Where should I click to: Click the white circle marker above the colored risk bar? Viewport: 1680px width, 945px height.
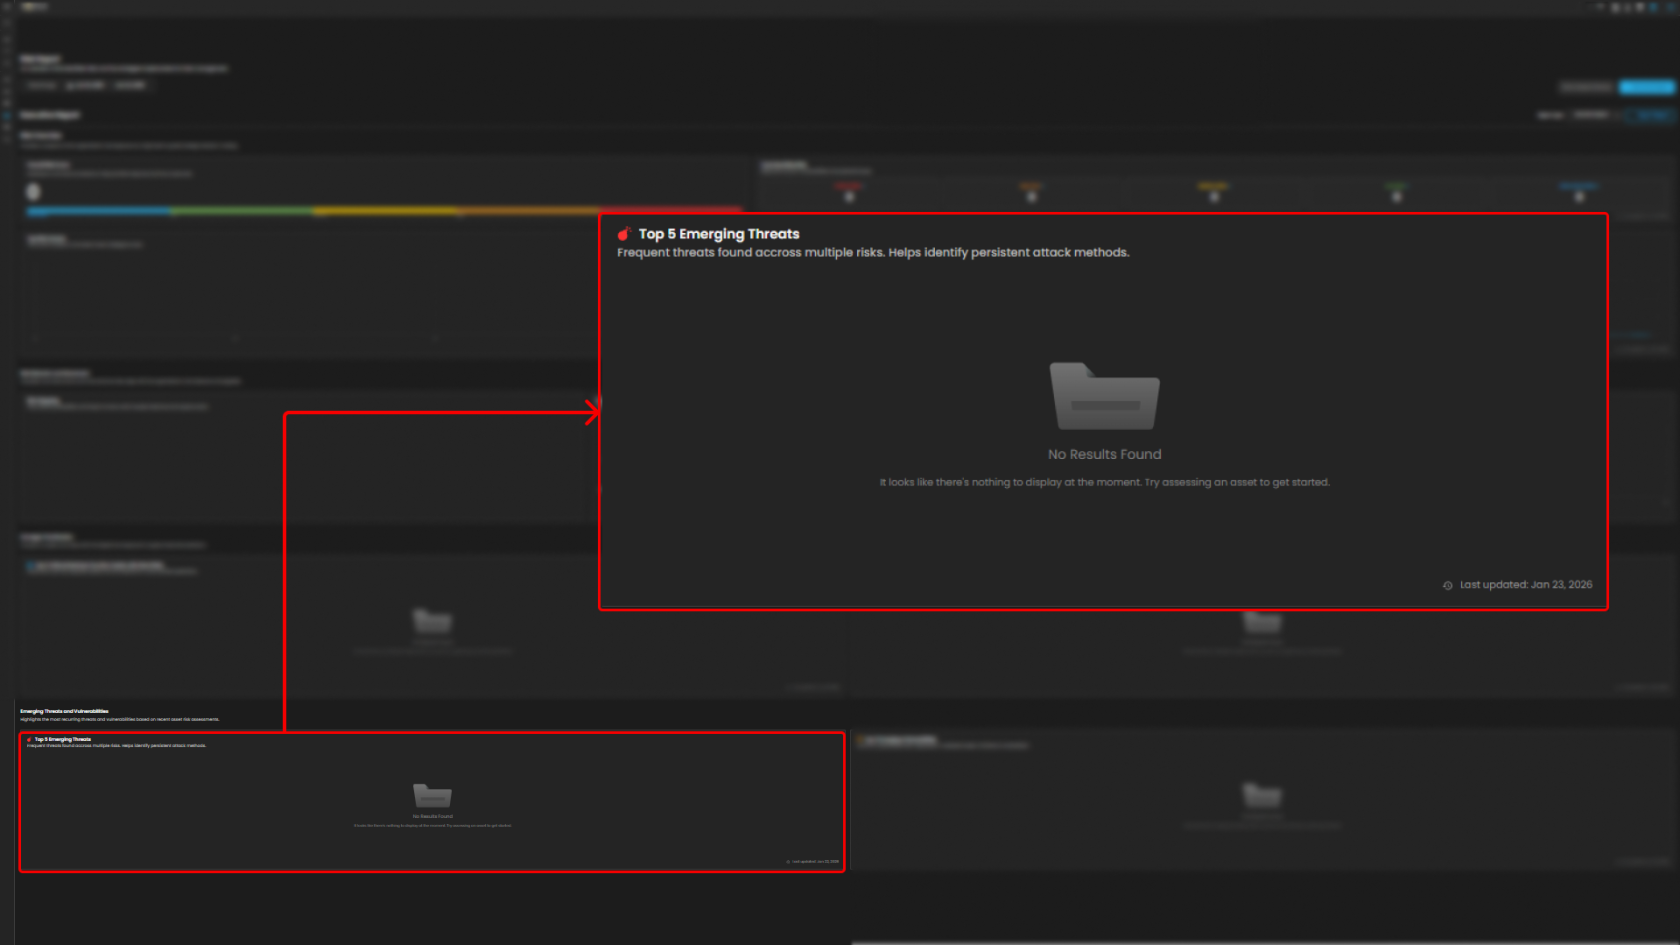point(33,191)
